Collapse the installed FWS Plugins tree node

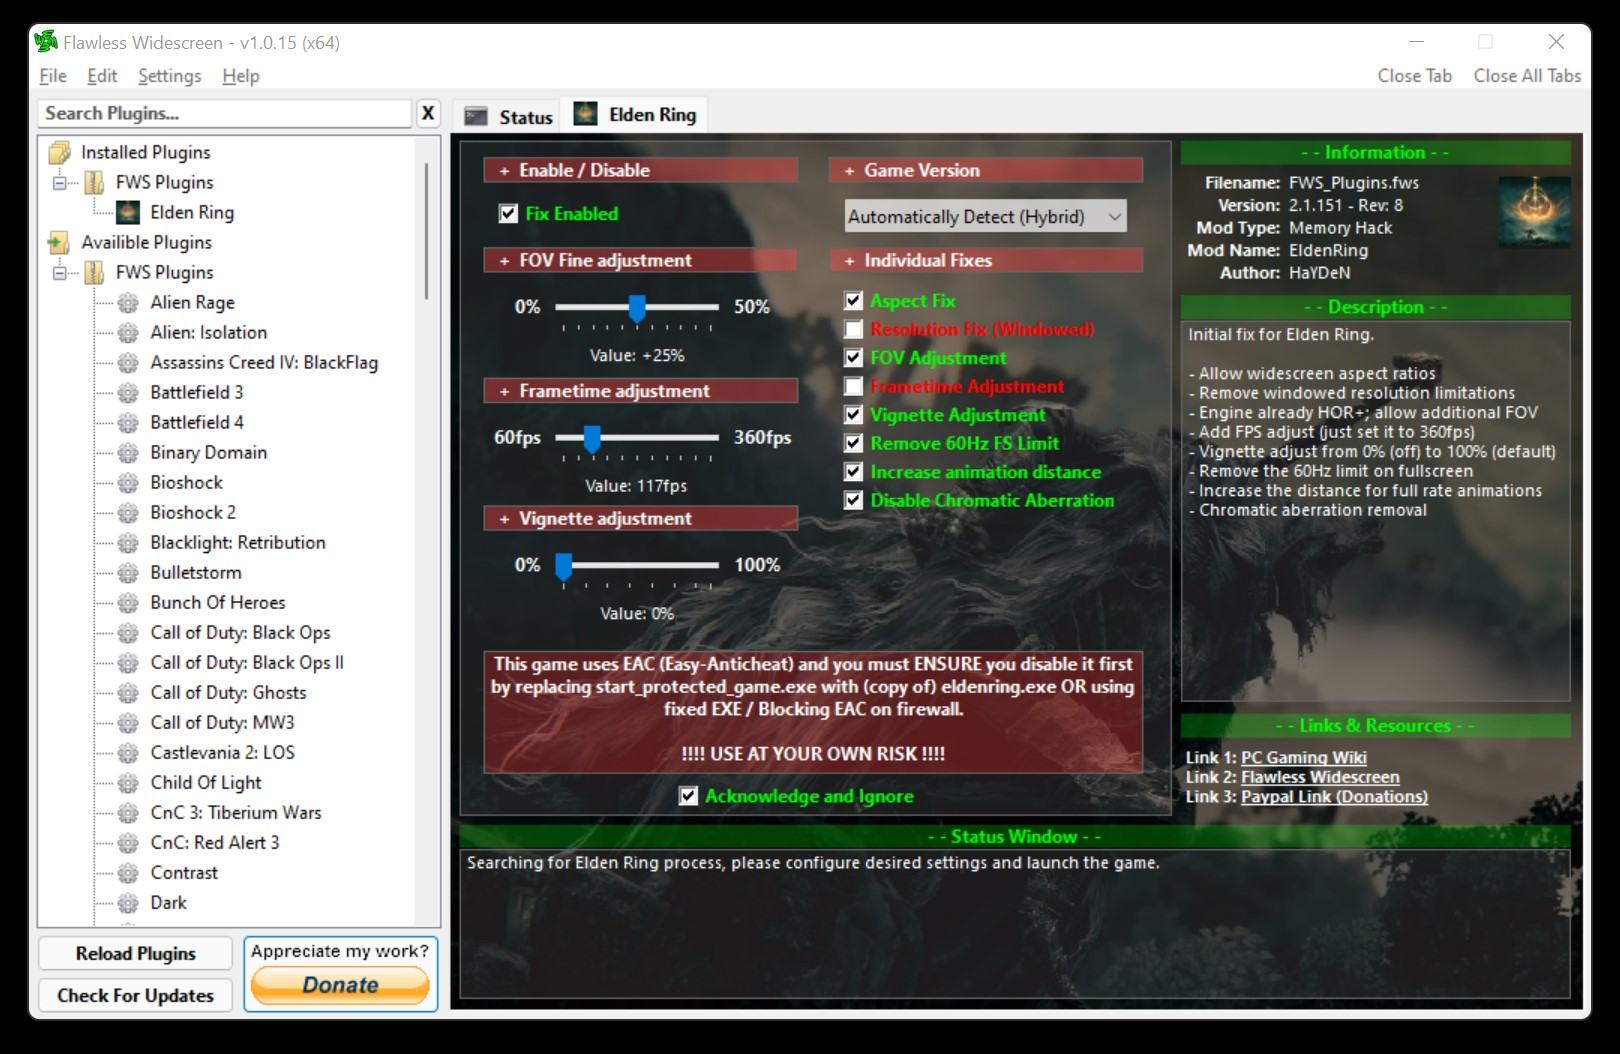tap(60, 182)
